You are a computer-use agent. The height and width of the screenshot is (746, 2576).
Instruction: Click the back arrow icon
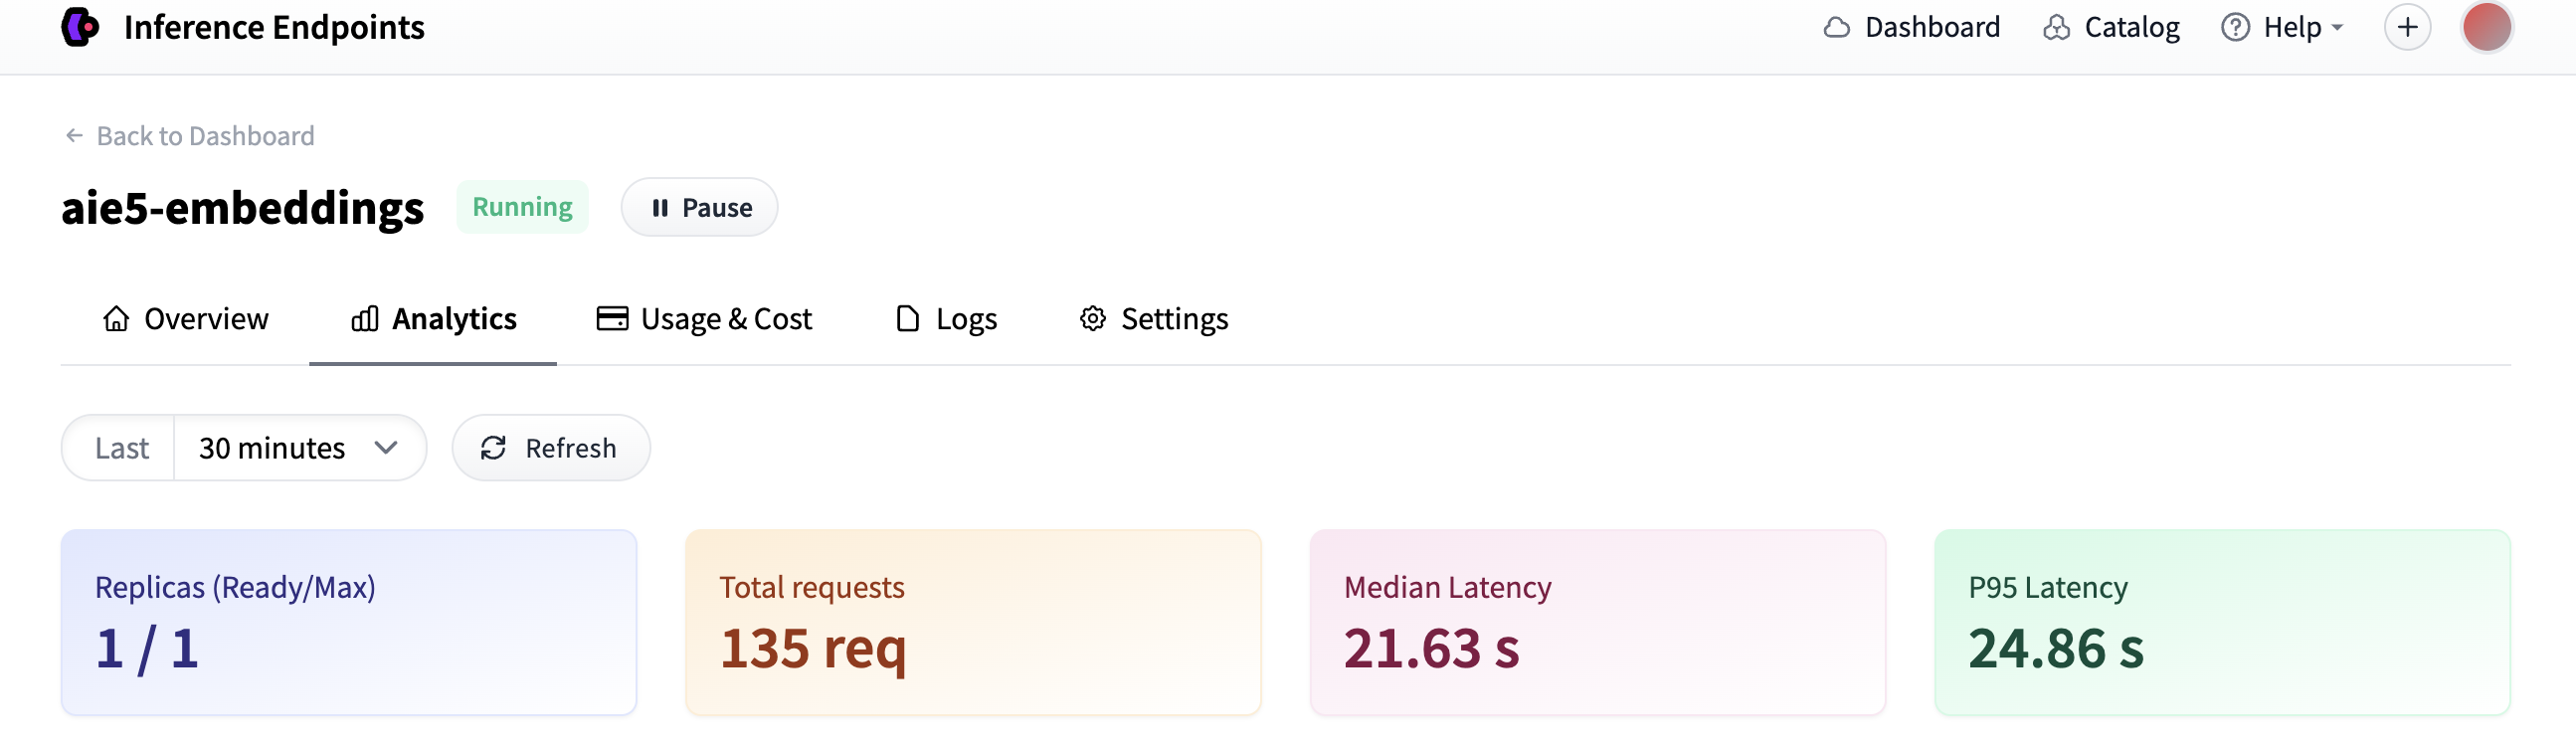pyautogui.click(x=74, y=136)
